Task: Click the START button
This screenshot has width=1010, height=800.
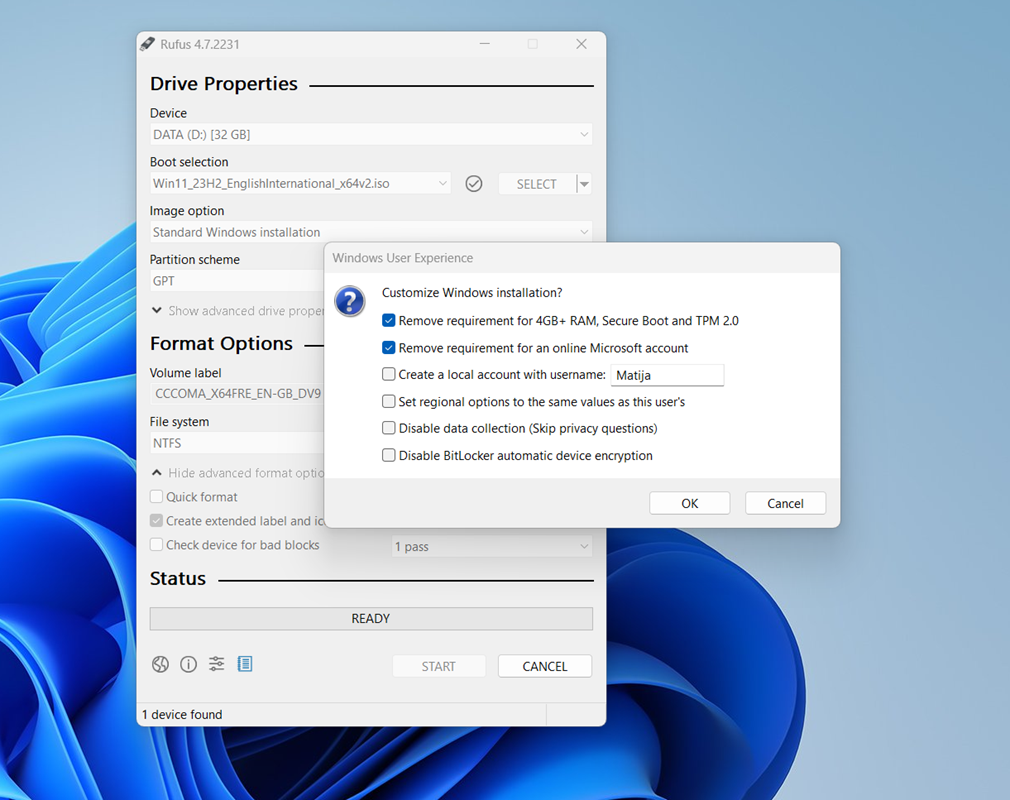Action: coord(439,666)
